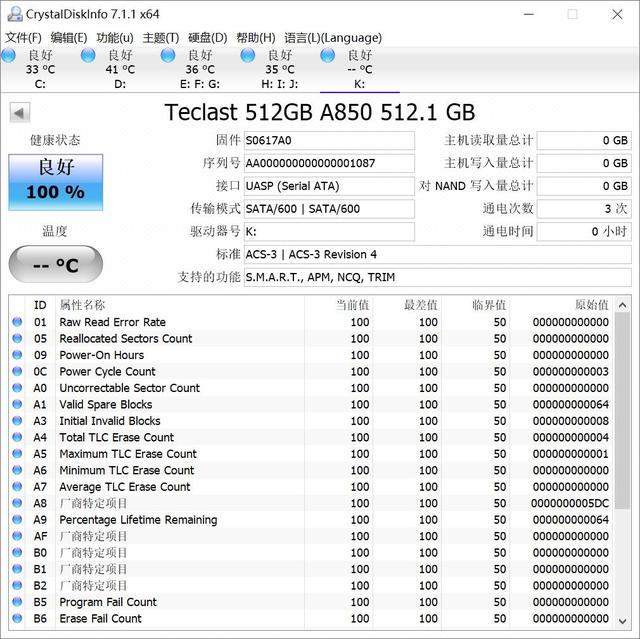
Task: Click the standard field ACS-3 Revision 4
Action: pos(438,255)
